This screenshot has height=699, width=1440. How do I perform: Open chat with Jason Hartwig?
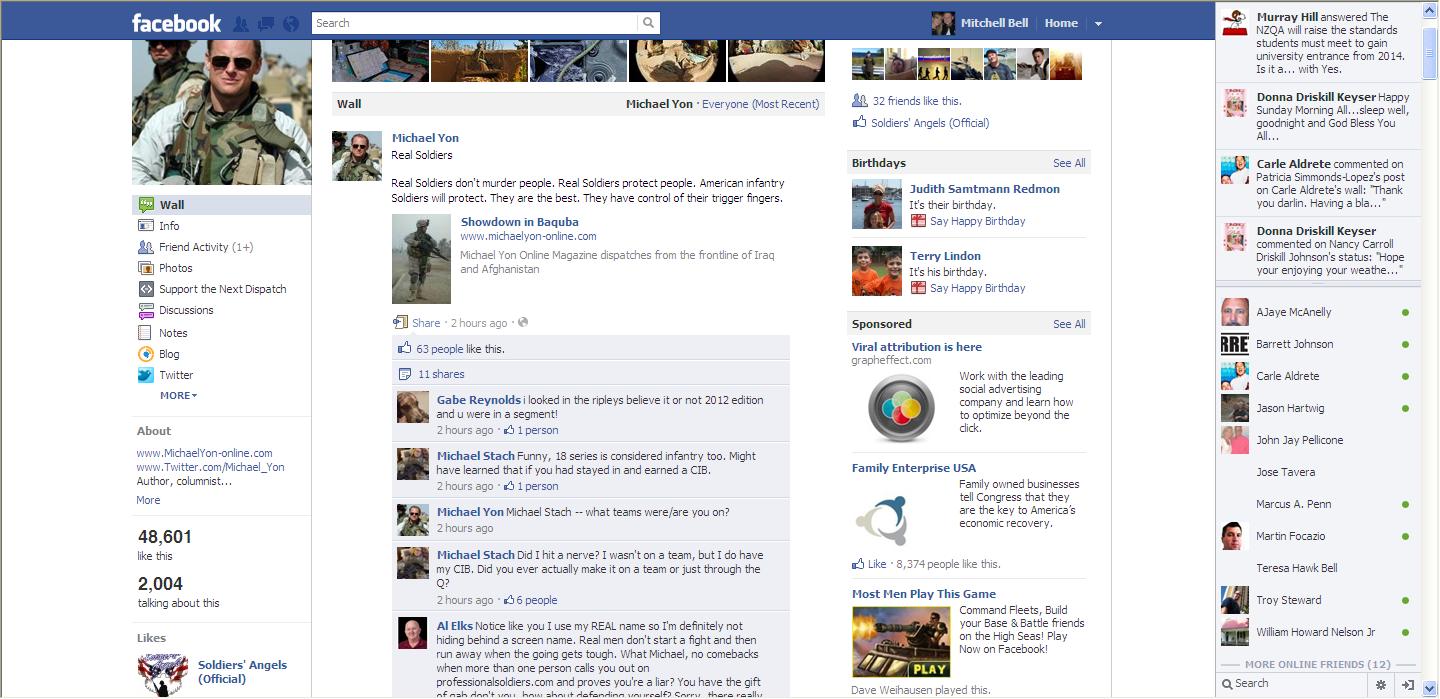click(1318, 408)
